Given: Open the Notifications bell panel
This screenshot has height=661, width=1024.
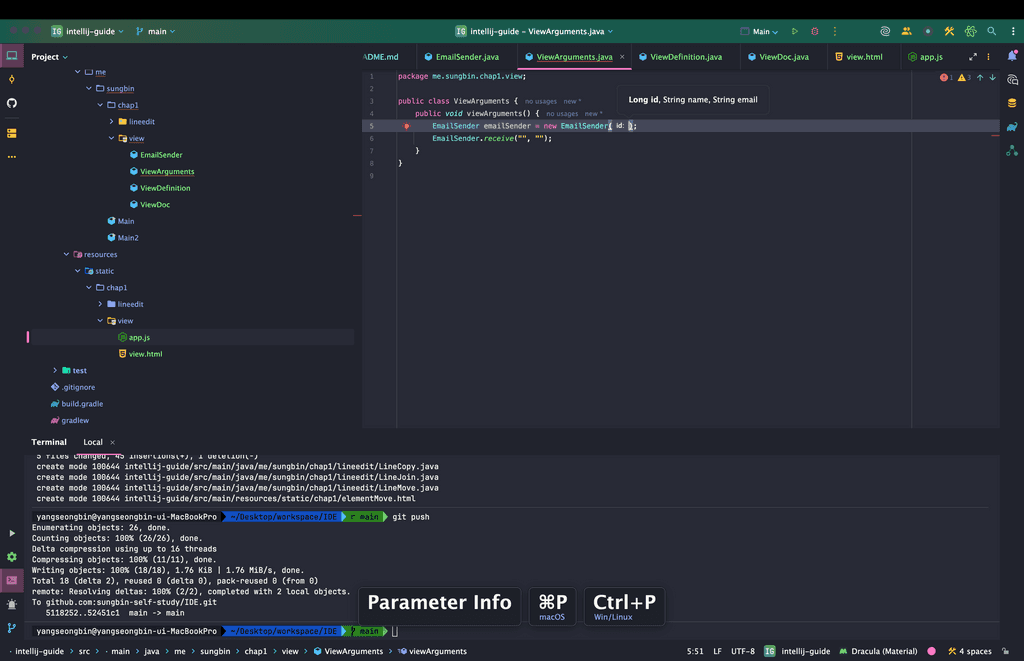Looking at the screenshot, I should tap(1012, 56).
